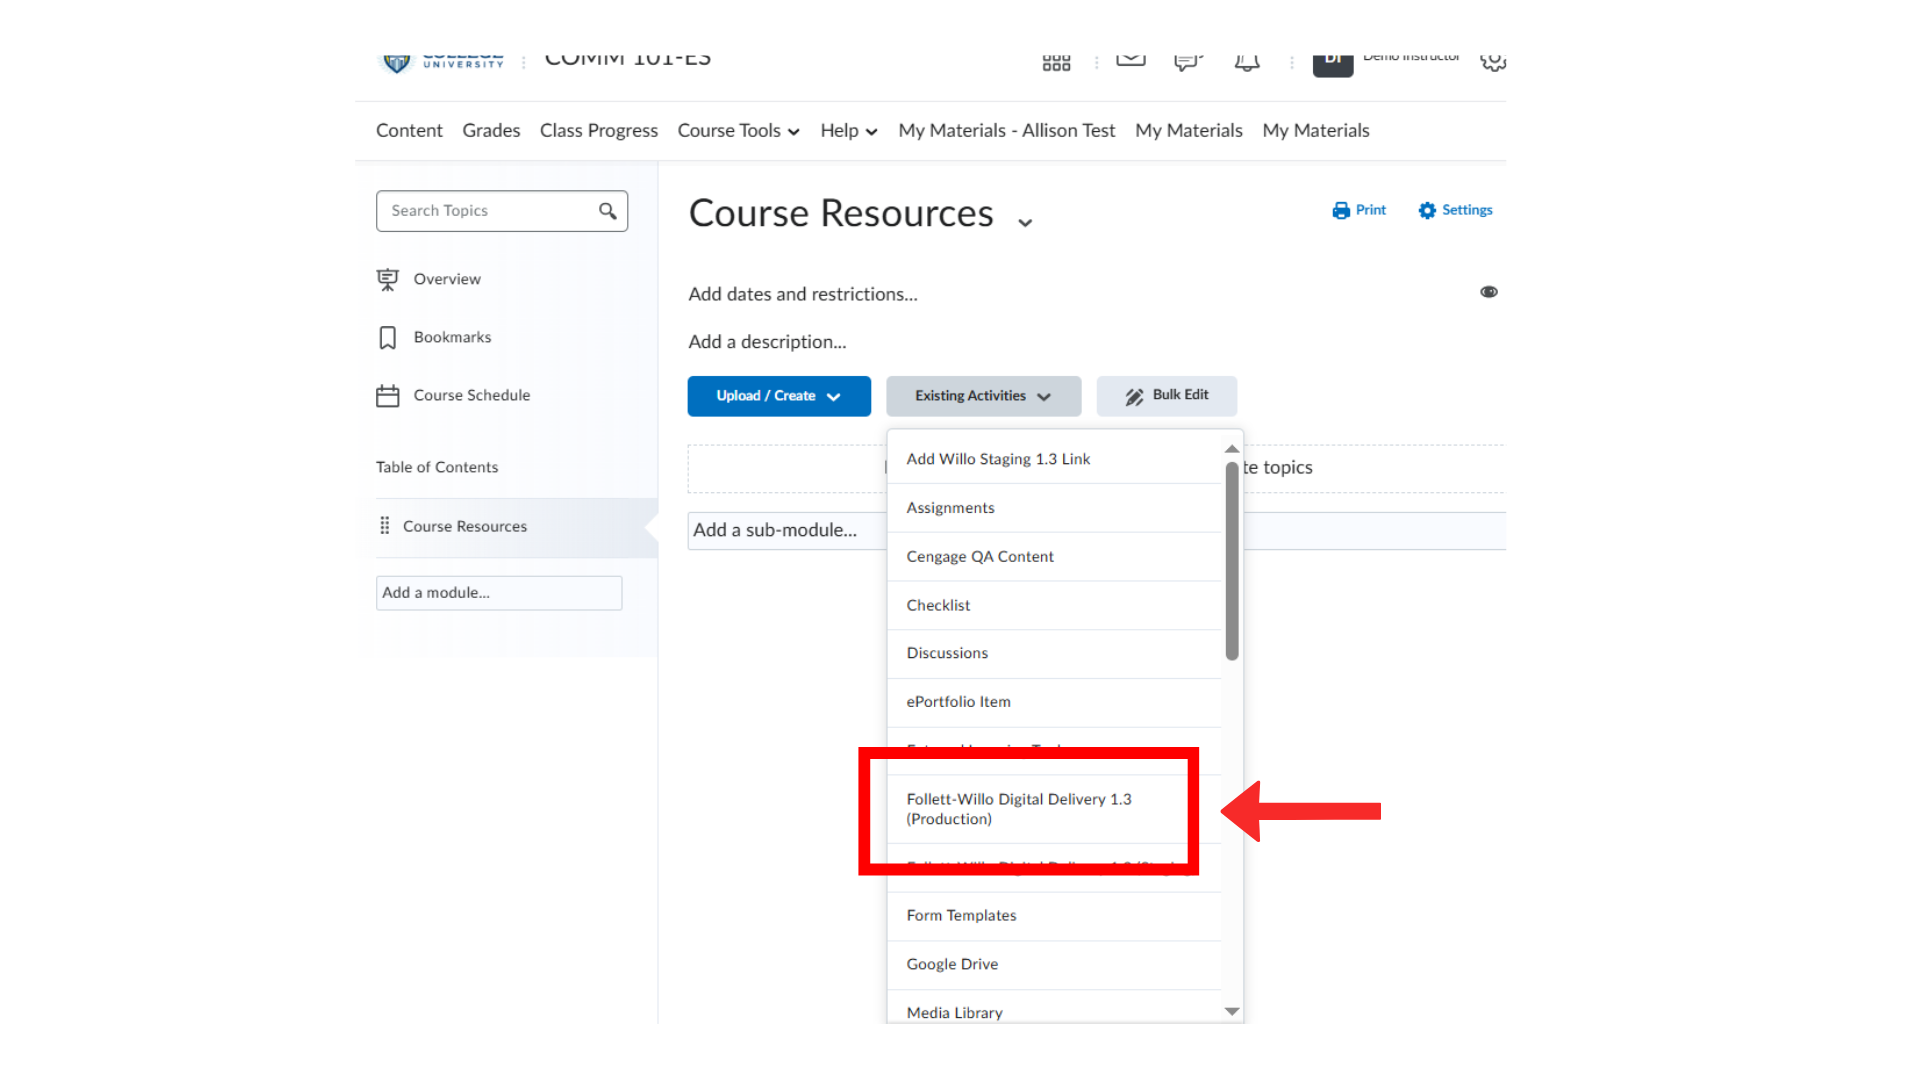The width and height of the screenshot is (1920, 1080).
Task: Open Course Schedule in the sidebar
Action: point(472,396)
